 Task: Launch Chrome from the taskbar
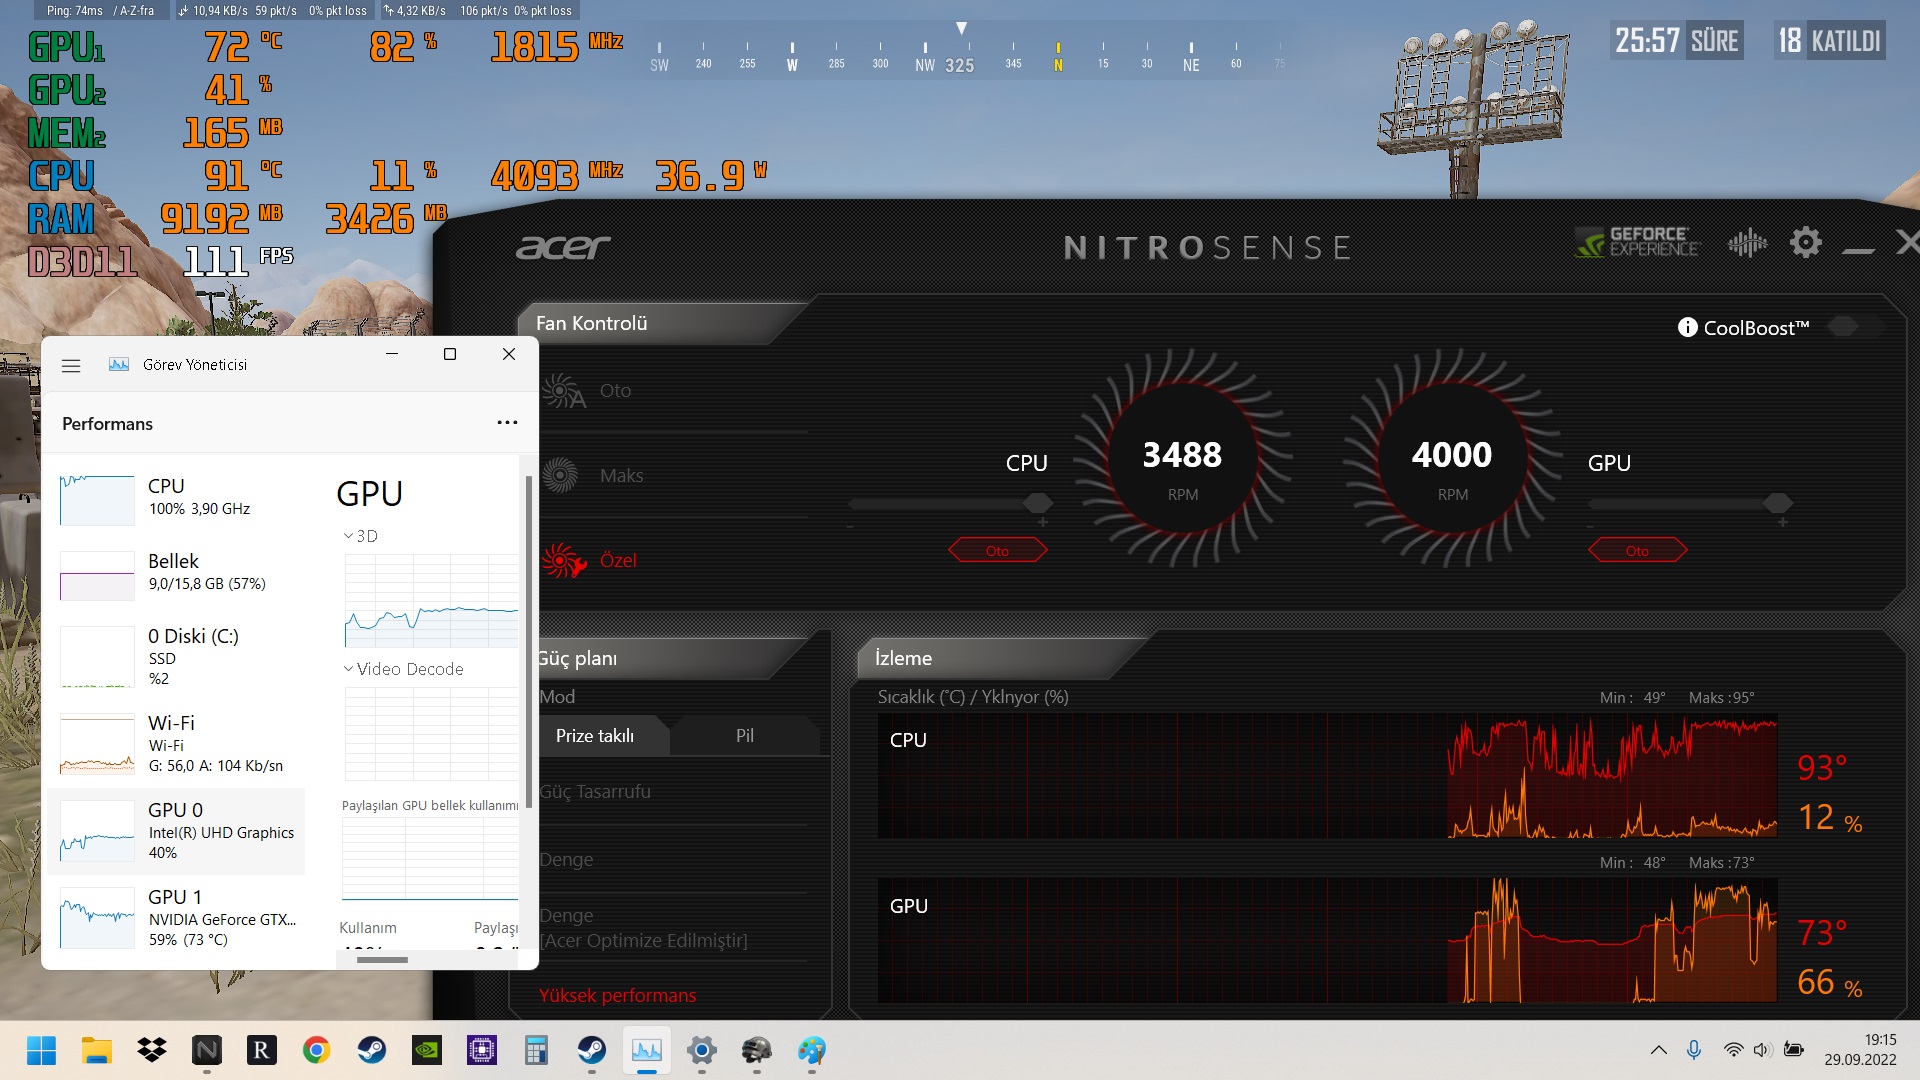coord(317,1050)
